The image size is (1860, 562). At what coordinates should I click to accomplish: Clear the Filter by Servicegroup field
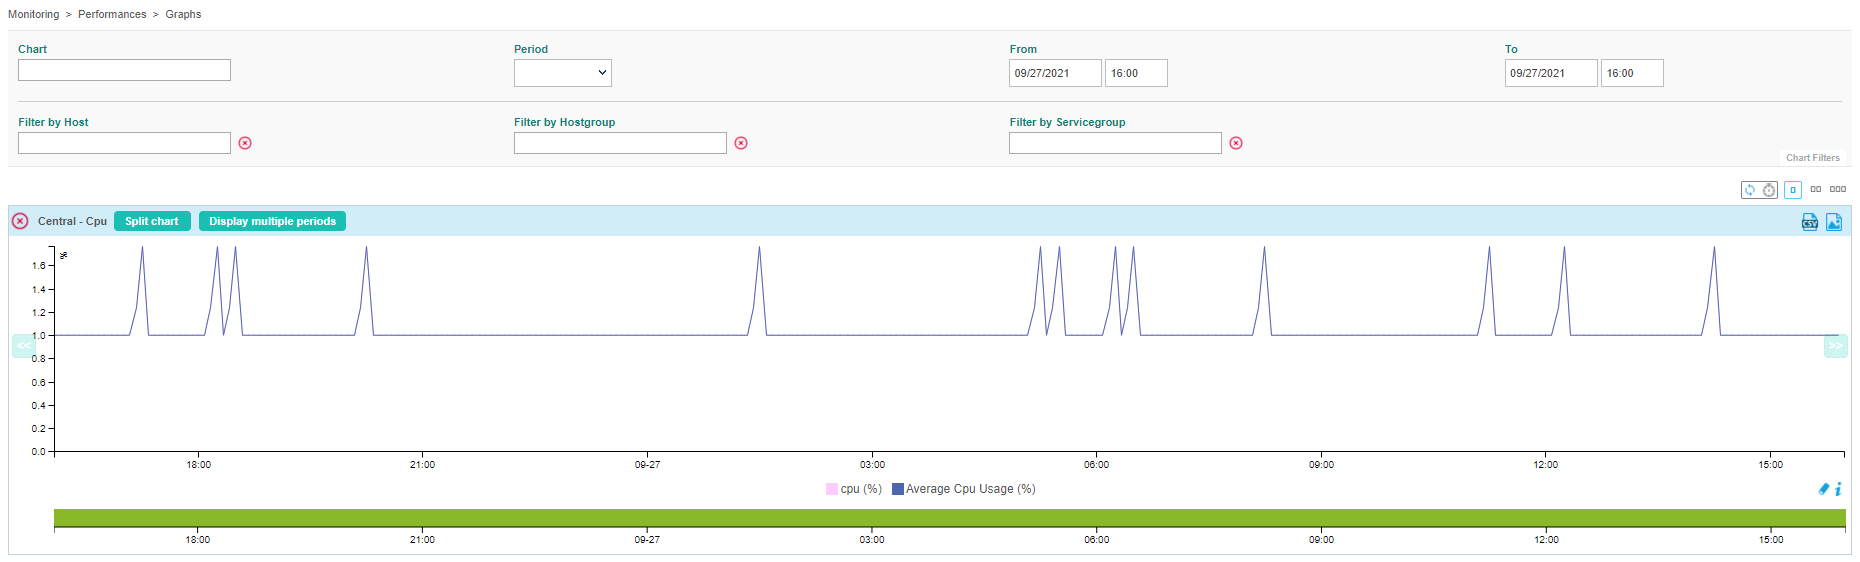coord(1236,143)
